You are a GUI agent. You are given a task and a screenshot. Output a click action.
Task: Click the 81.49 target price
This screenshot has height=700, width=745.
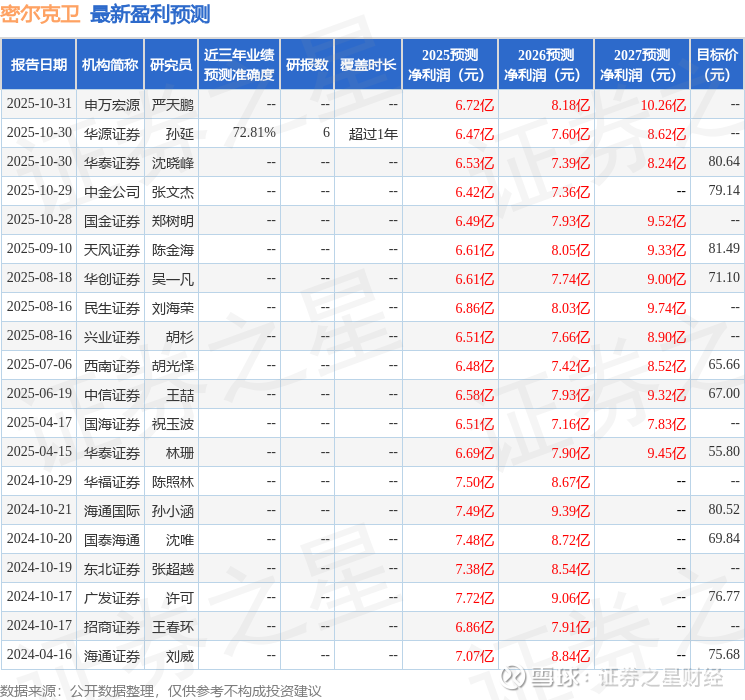point(724,249)
